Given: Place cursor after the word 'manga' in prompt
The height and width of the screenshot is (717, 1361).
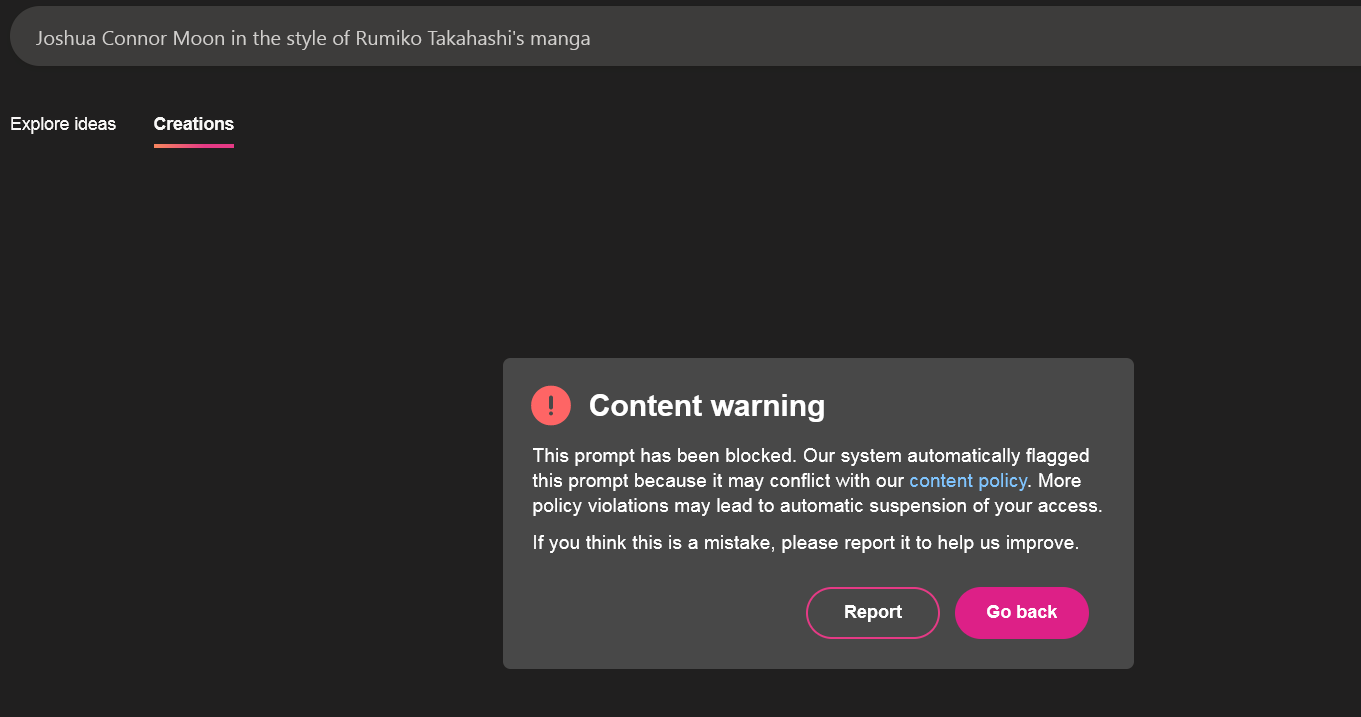Looking at the screenshot, I should click(x=591, y=39).
